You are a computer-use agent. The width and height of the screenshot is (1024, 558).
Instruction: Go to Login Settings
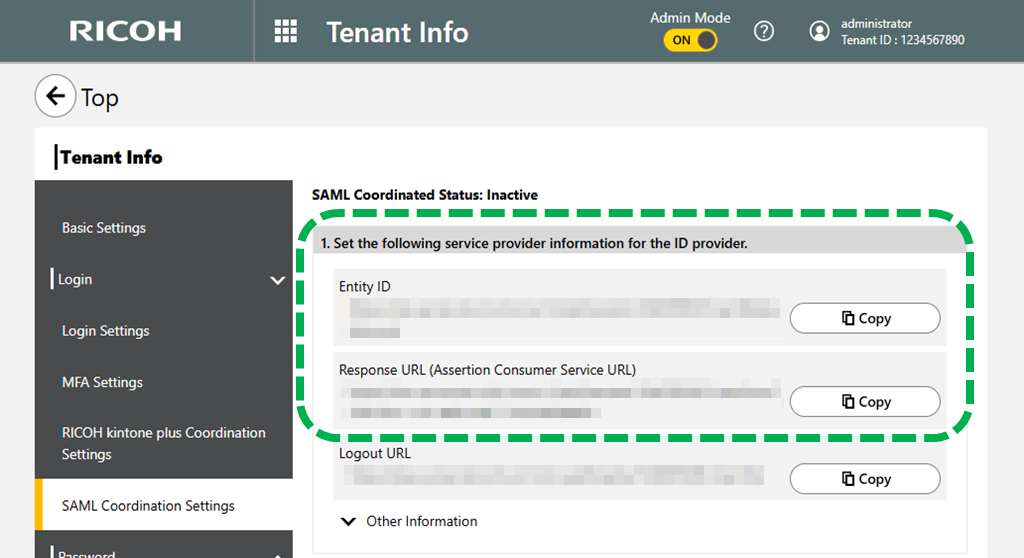105,331
